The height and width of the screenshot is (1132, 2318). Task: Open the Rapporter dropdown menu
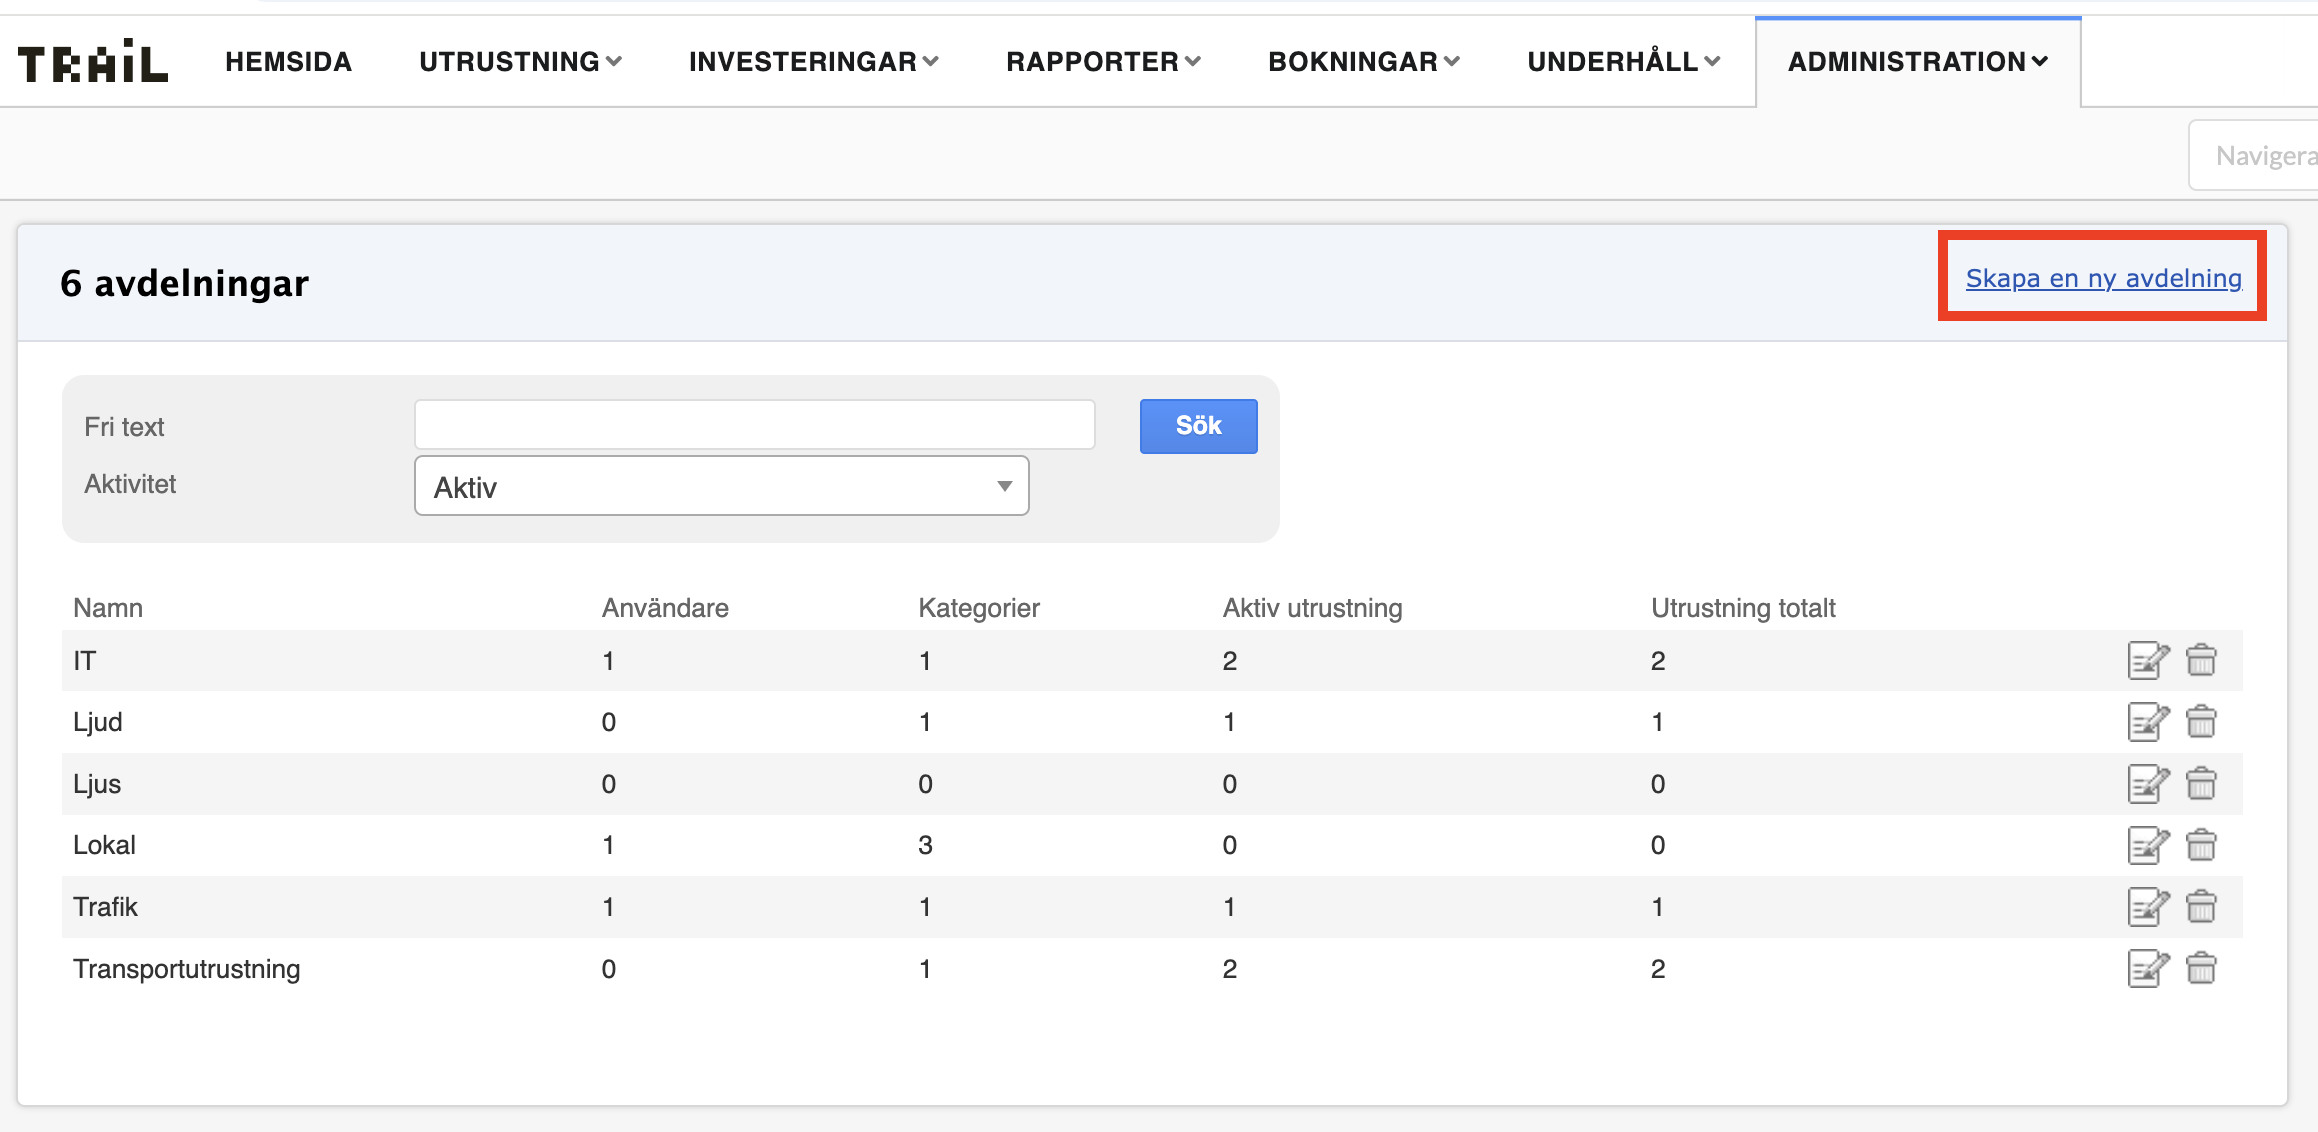click(1103, 62)
